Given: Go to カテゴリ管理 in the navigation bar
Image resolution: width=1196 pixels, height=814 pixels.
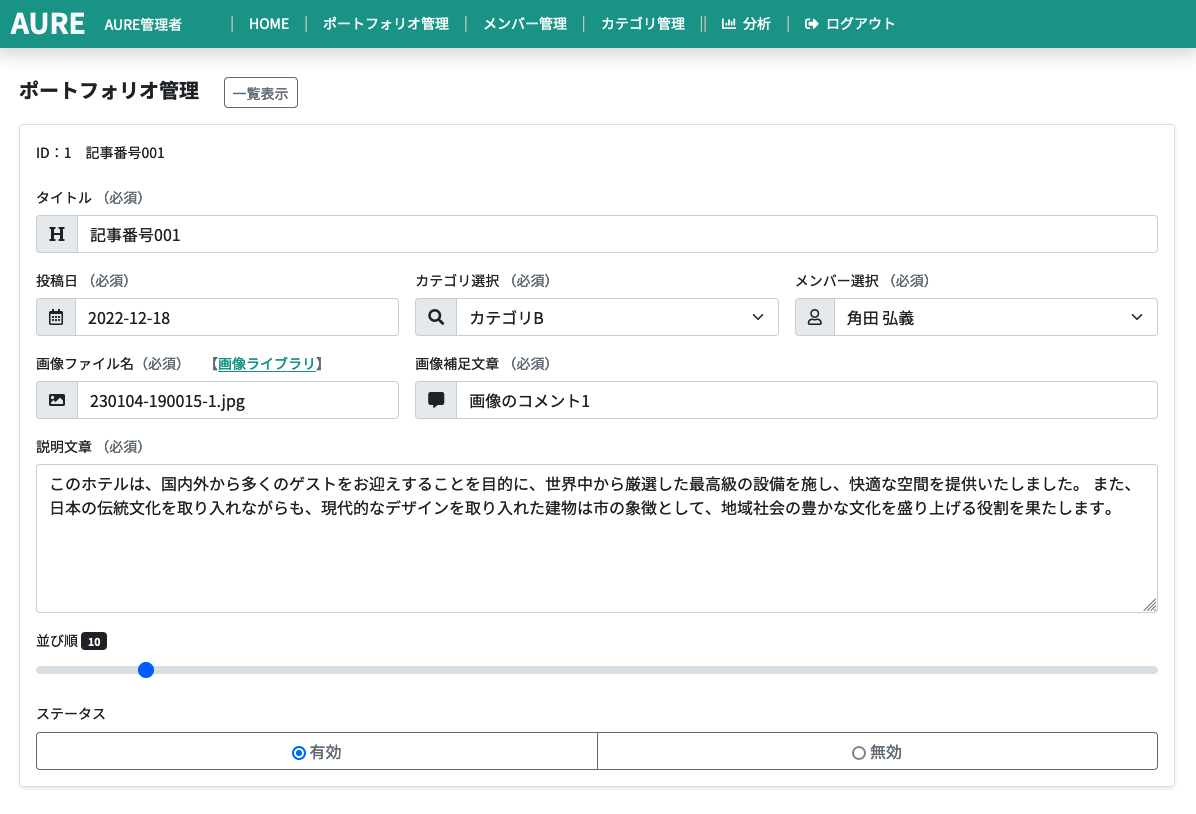Looking at the screenshot, I should coord(642,24).
